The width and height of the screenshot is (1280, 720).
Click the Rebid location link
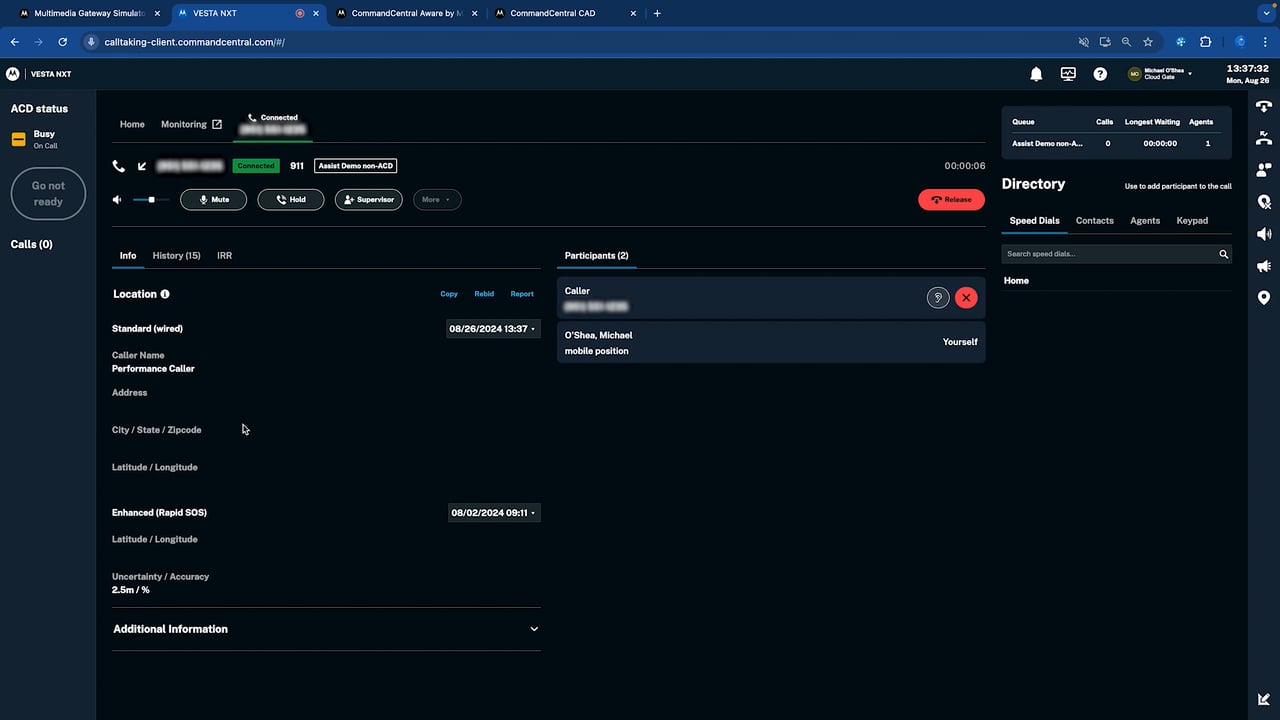[484, 294]
